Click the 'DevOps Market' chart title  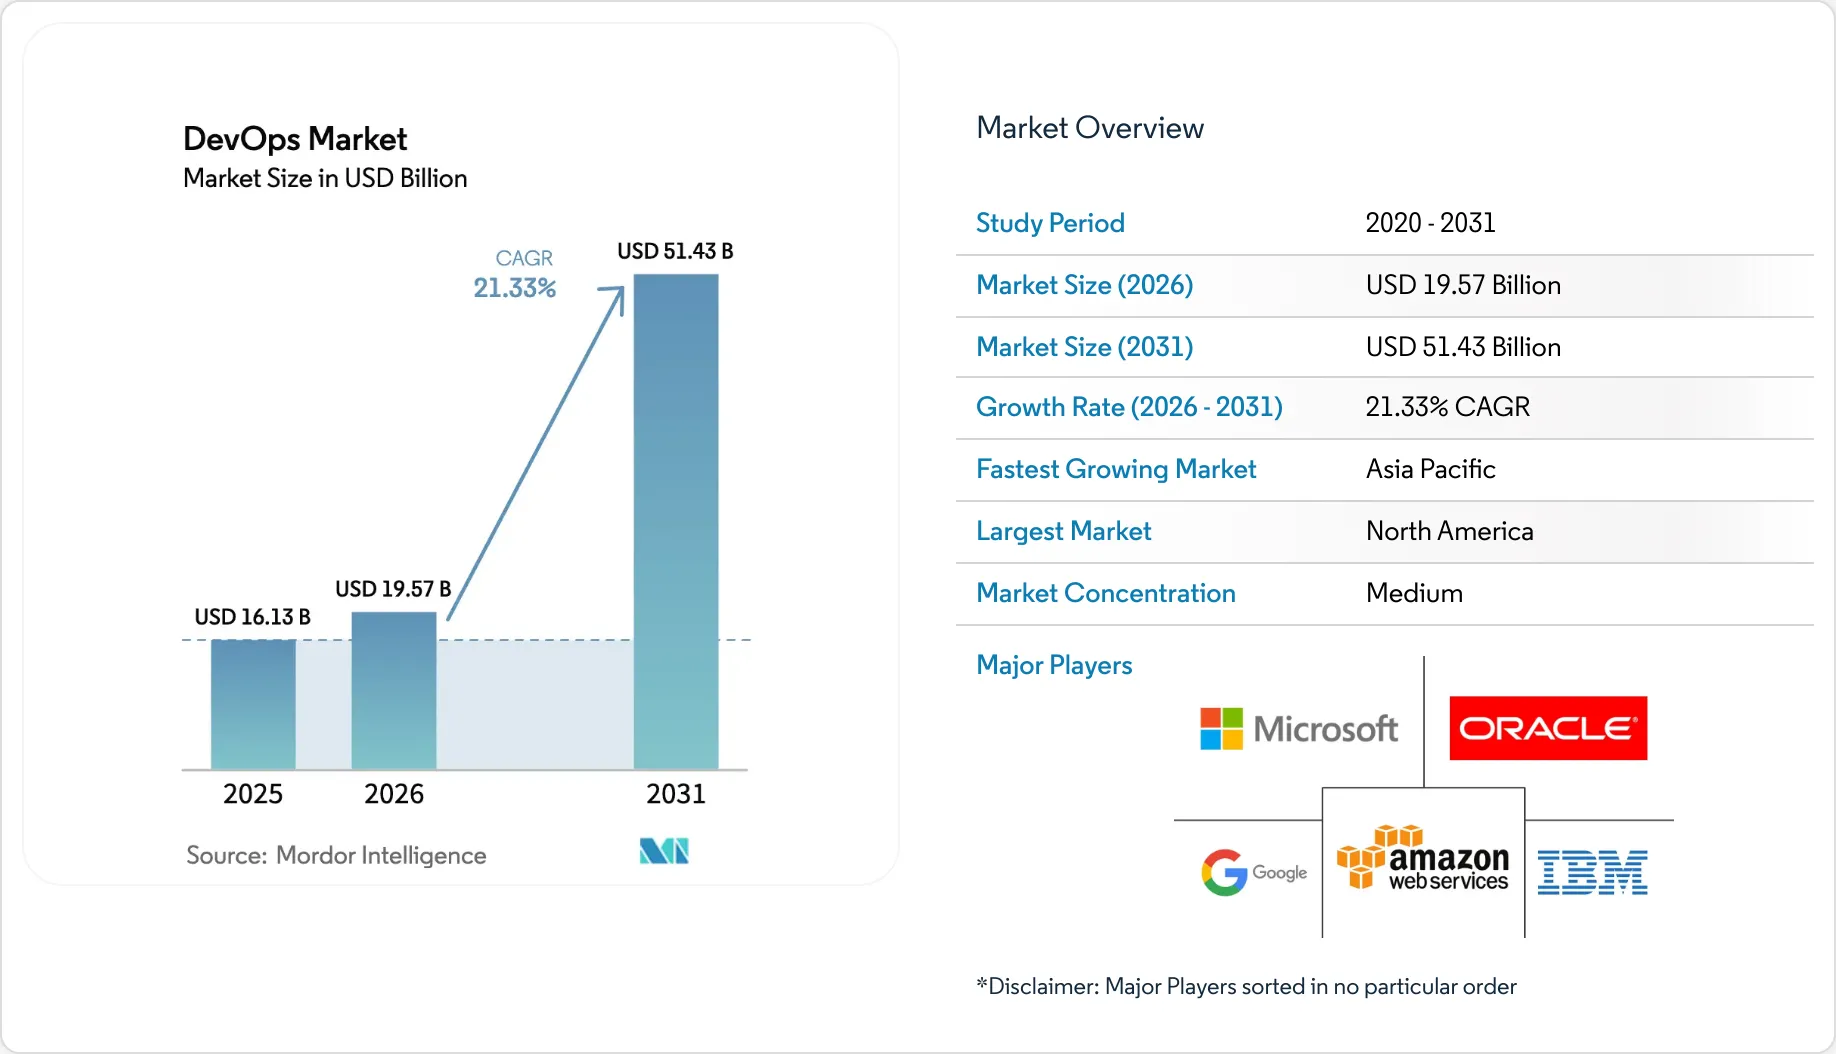coord(295,139)
